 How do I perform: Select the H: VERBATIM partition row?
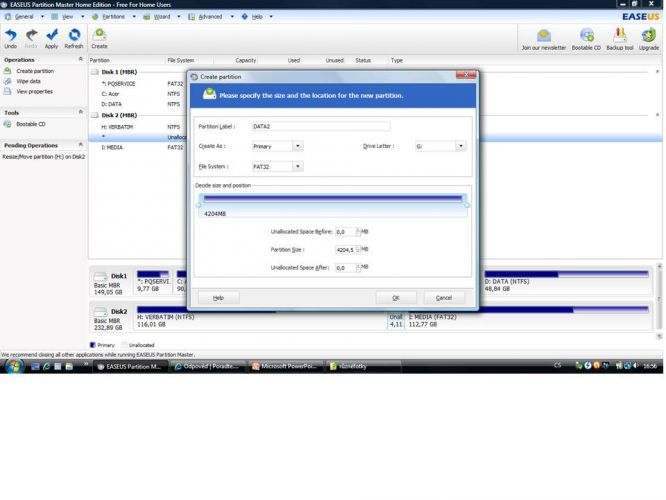[x=137, y=127]
